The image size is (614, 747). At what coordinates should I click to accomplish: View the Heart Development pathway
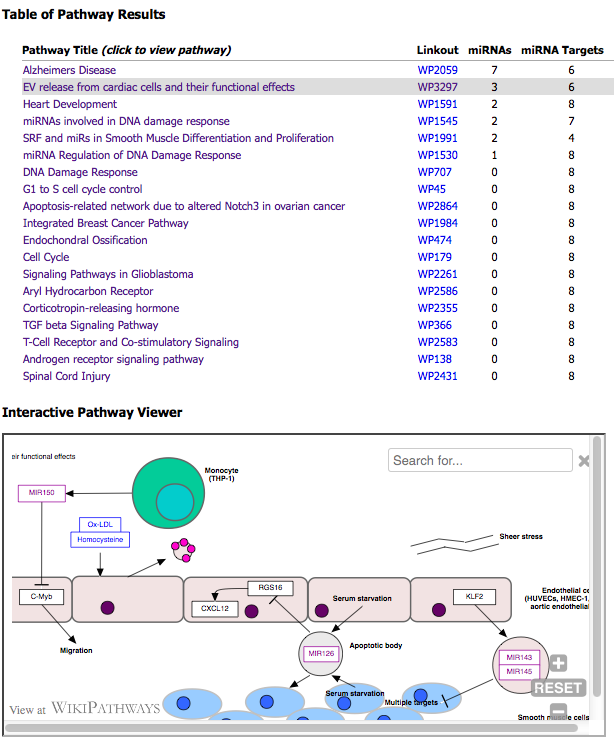point(69,104)
